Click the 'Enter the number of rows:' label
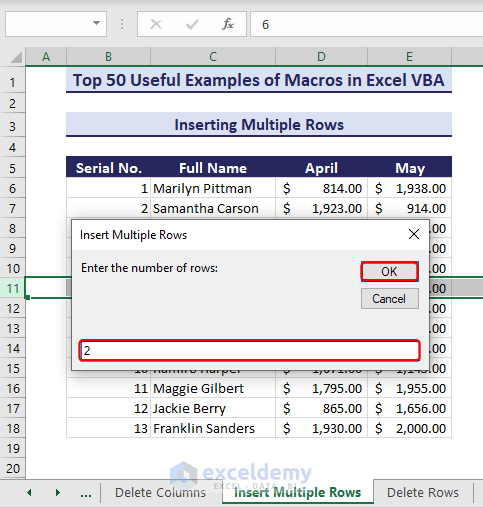Image resolution: width=483 pixels, height=508 pixels. pyautogui.click(x=149, y=268)
